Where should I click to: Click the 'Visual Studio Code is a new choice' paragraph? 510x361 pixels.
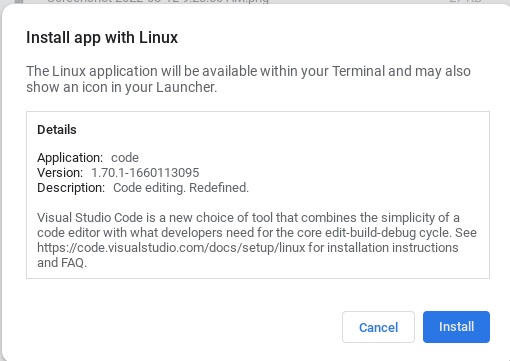[x=257, y=240]
